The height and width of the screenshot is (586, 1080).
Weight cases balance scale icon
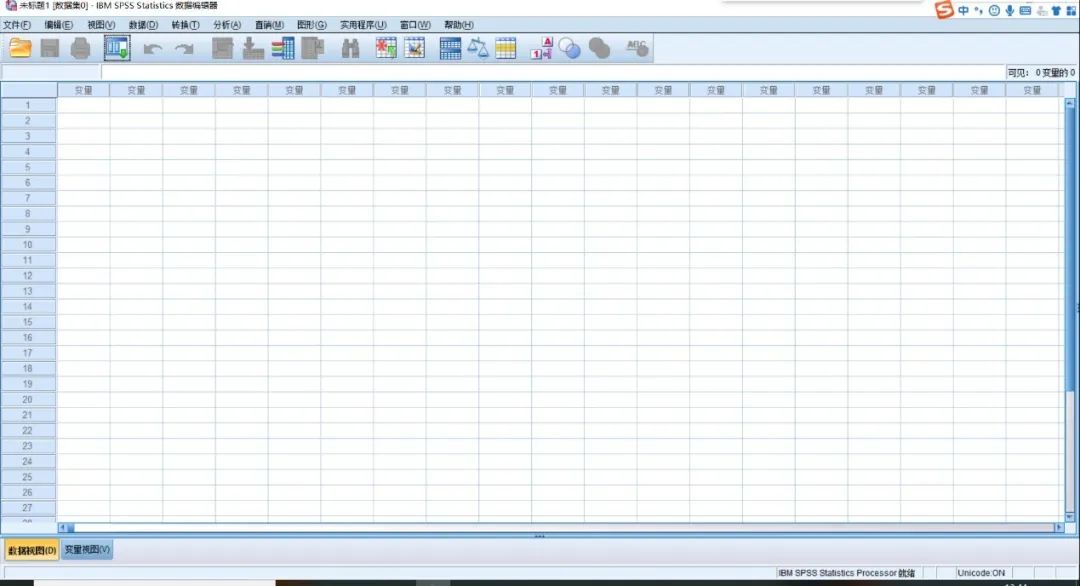[477, 48]
